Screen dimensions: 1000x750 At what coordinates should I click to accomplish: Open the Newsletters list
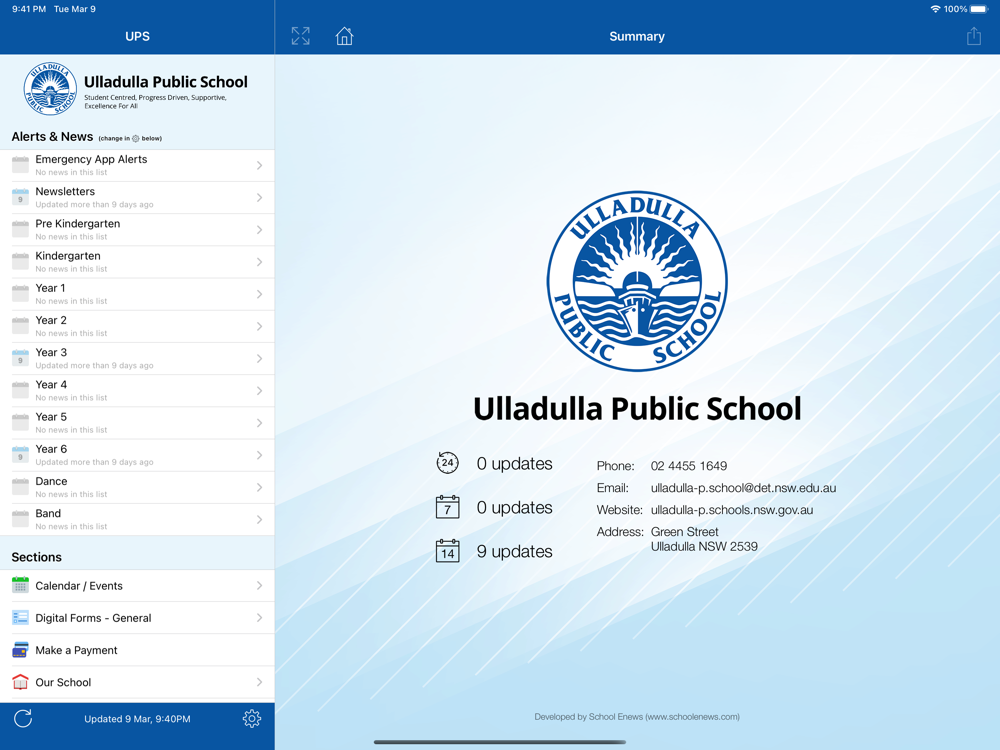coord(137,198)
